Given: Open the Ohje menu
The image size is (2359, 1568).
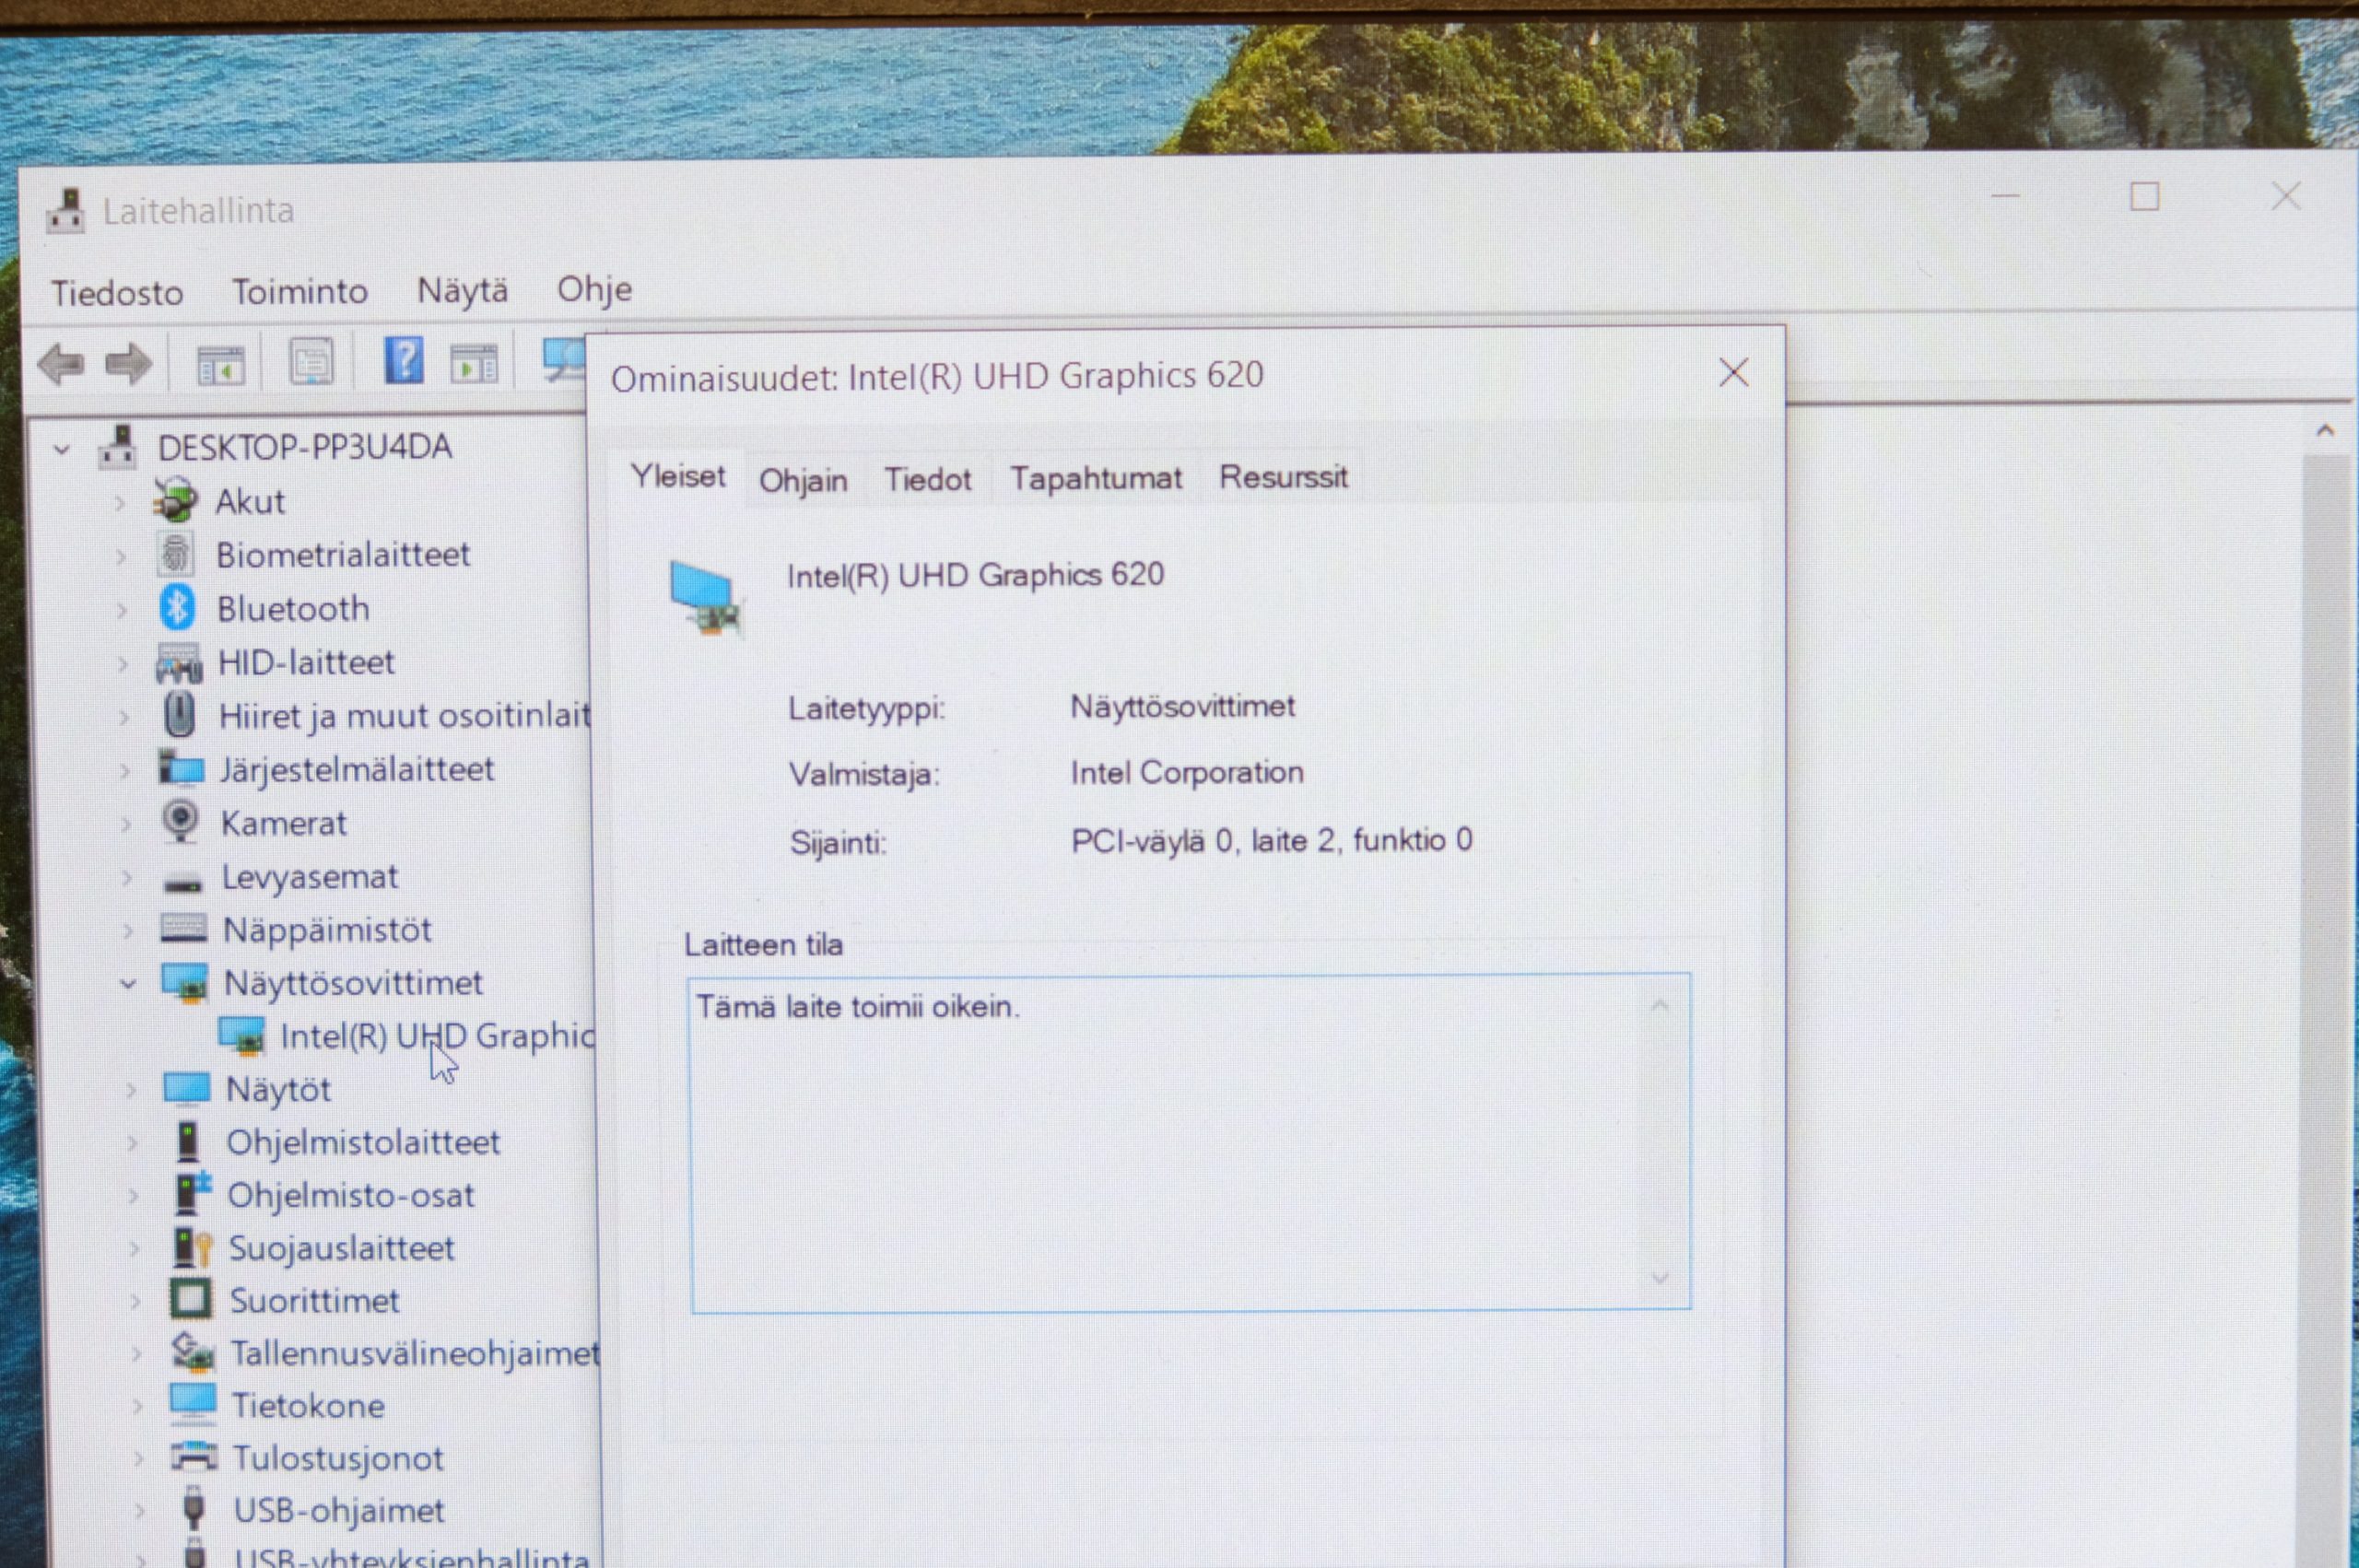Looking at the screenshot, I should tap(594, 289).
